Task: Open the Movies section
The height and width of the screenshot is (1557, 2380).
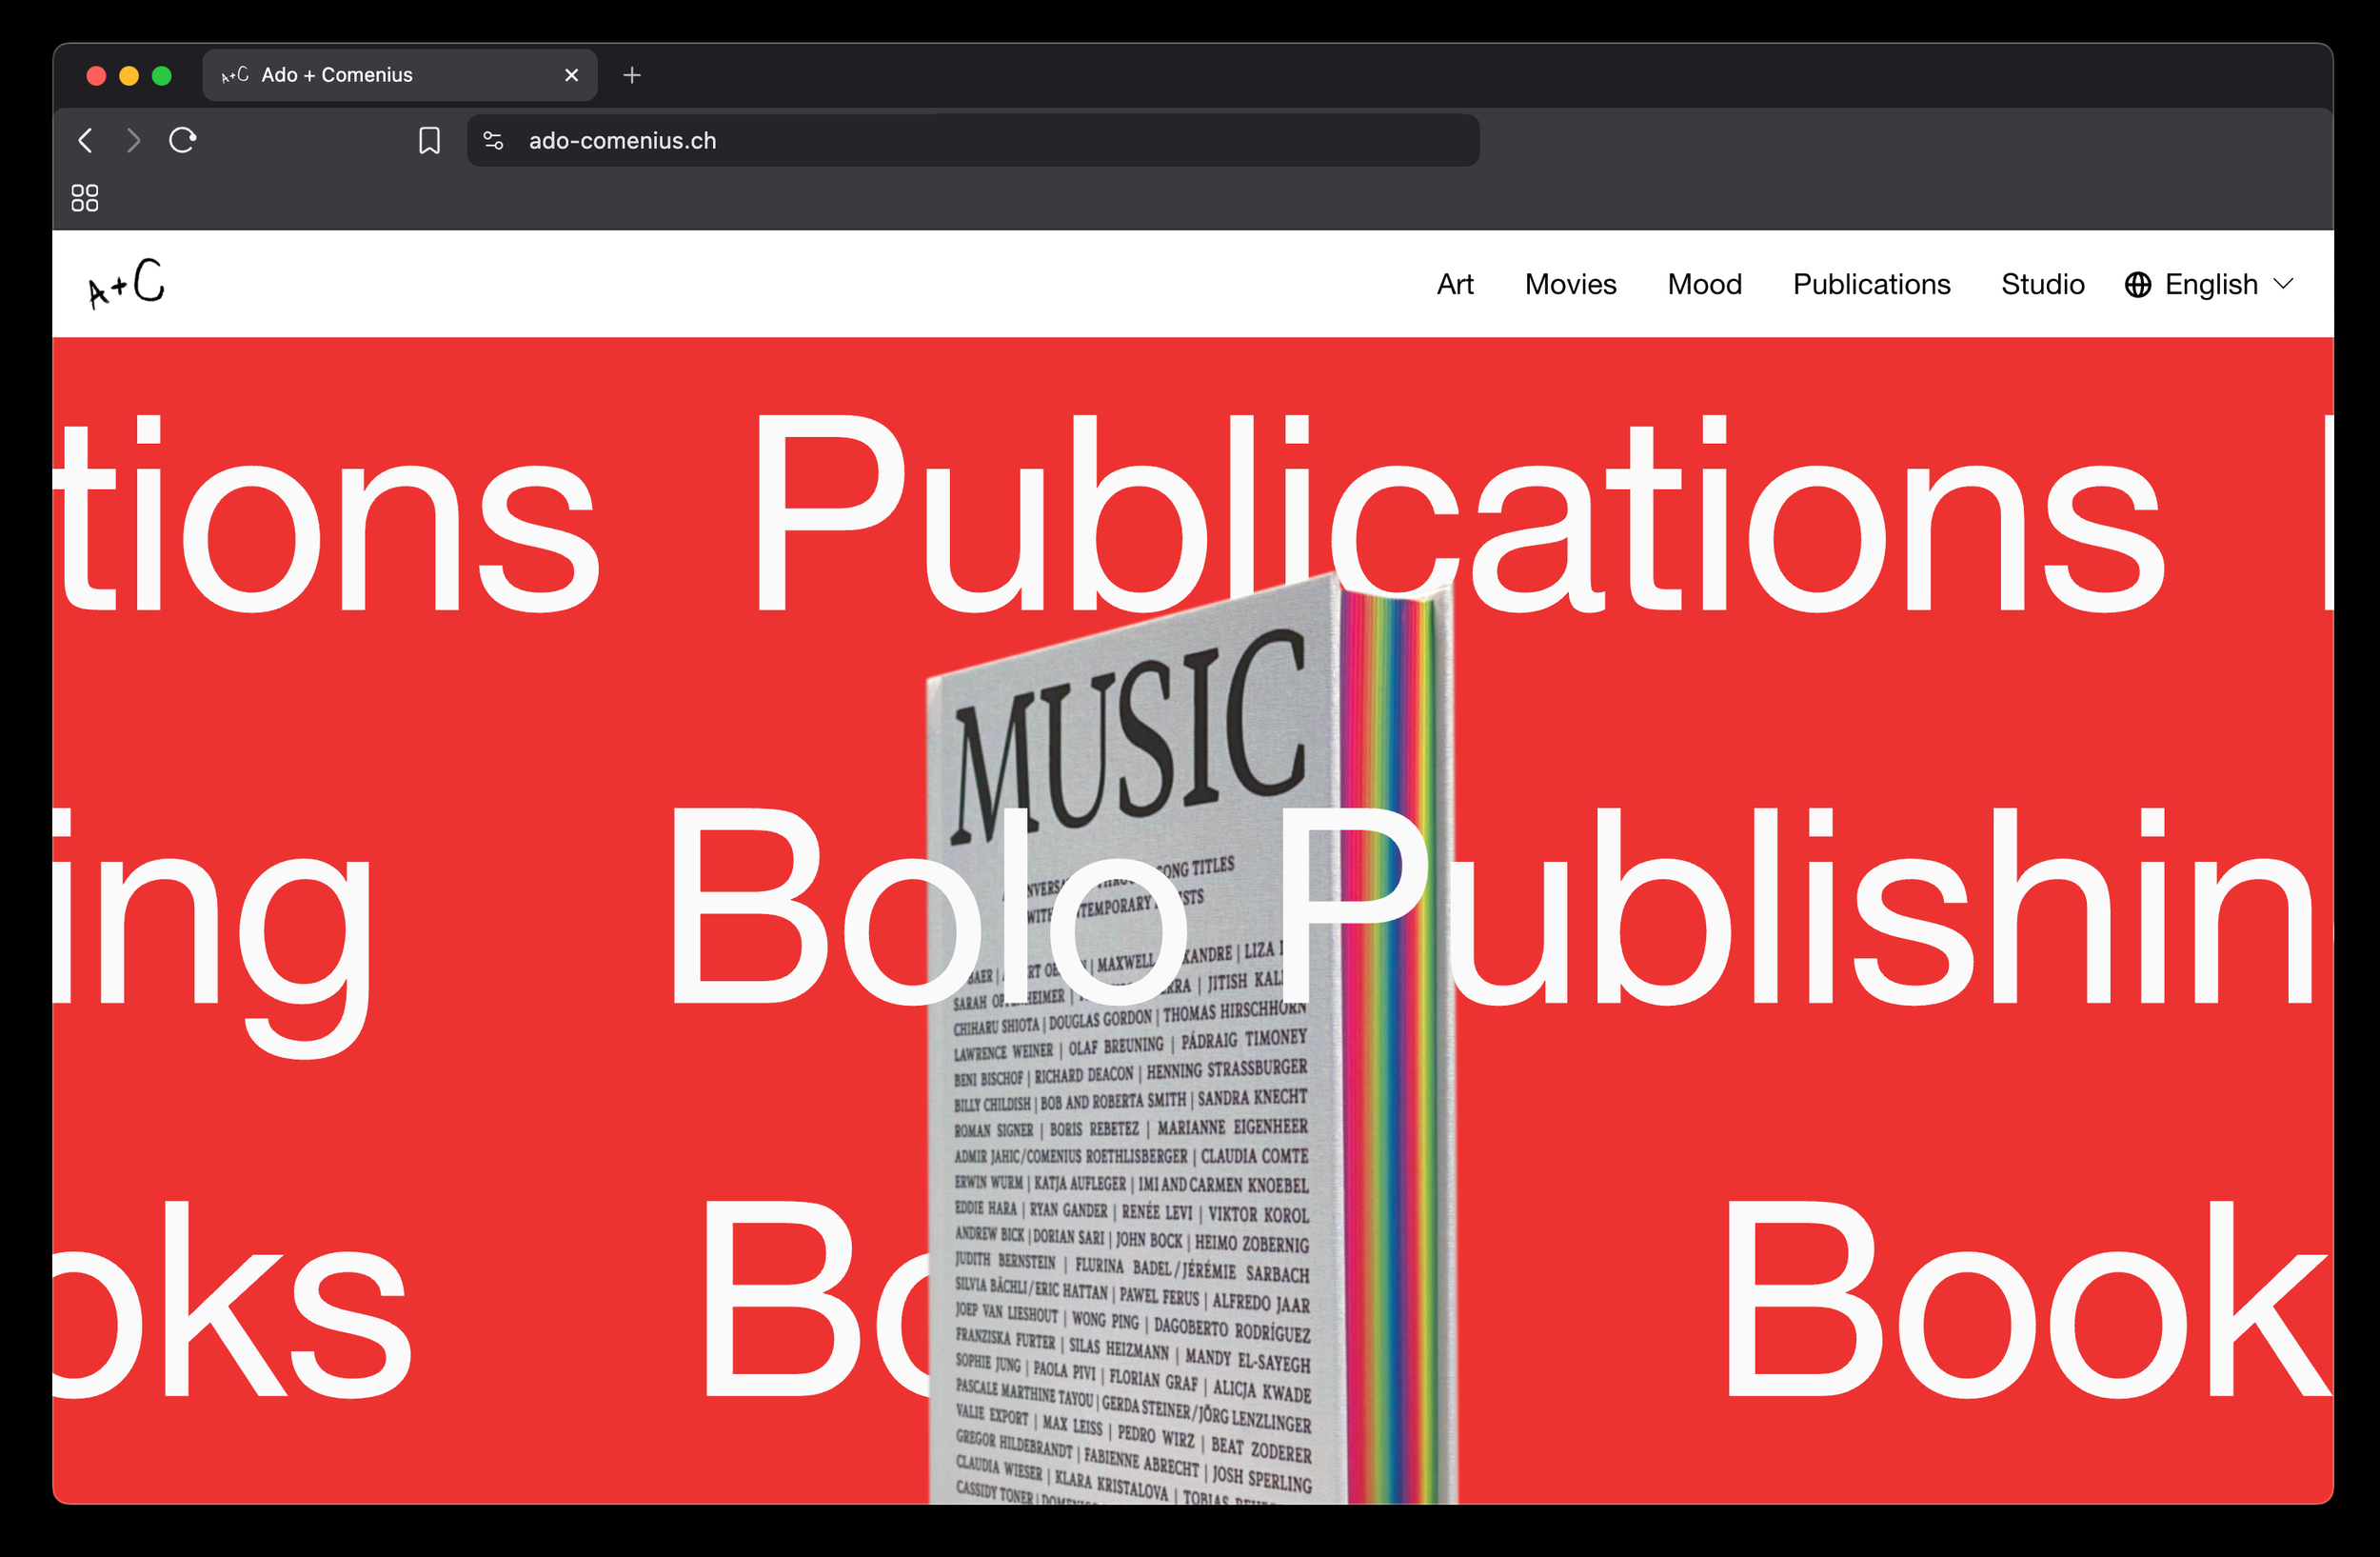Action: pos(1570,284)
